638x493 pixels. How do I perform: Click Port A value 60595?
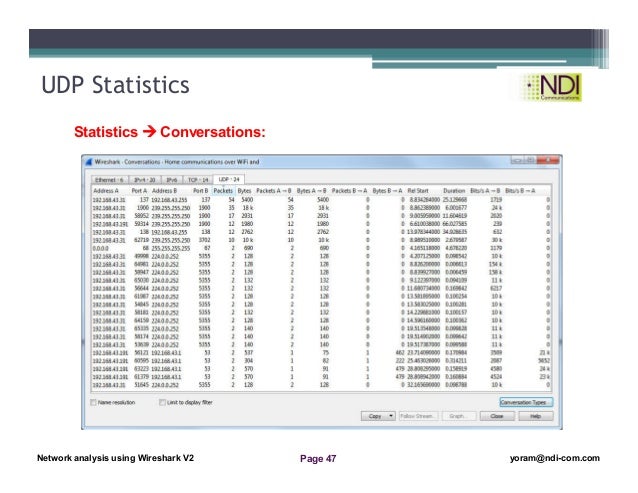click(141, 361)
